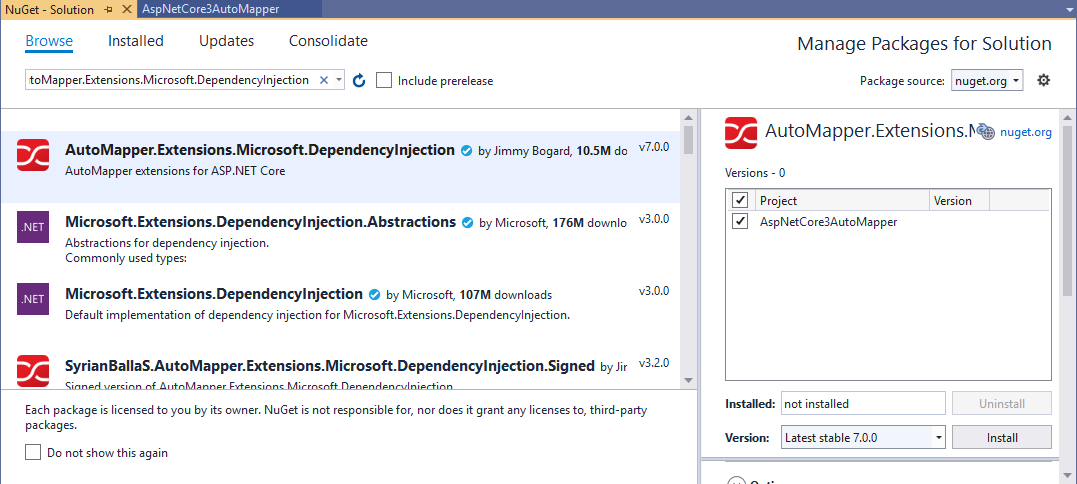Click package list scrollbar up arrow
Screen dimensions: 1077x484
688,117
